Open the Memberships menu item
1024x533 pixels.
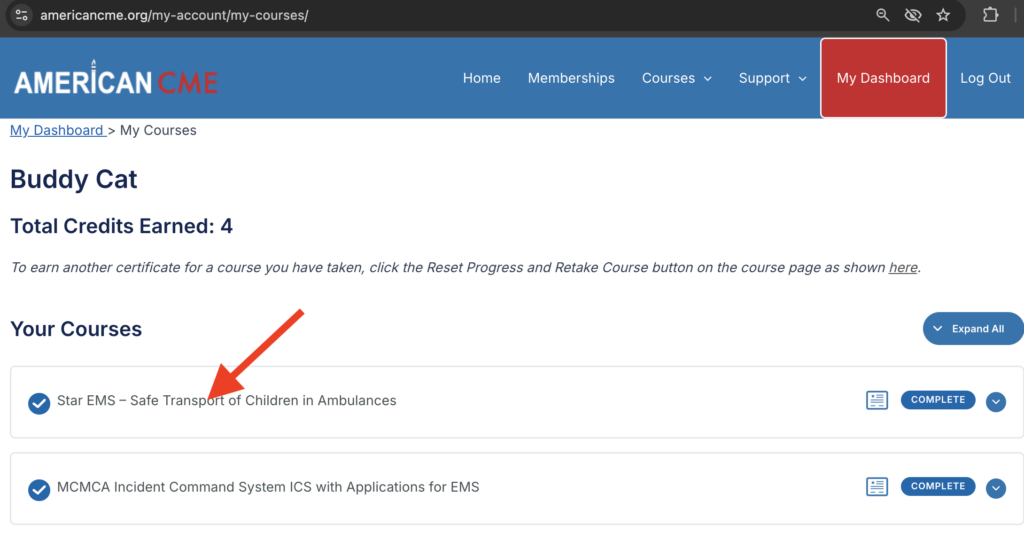[571, 78]
